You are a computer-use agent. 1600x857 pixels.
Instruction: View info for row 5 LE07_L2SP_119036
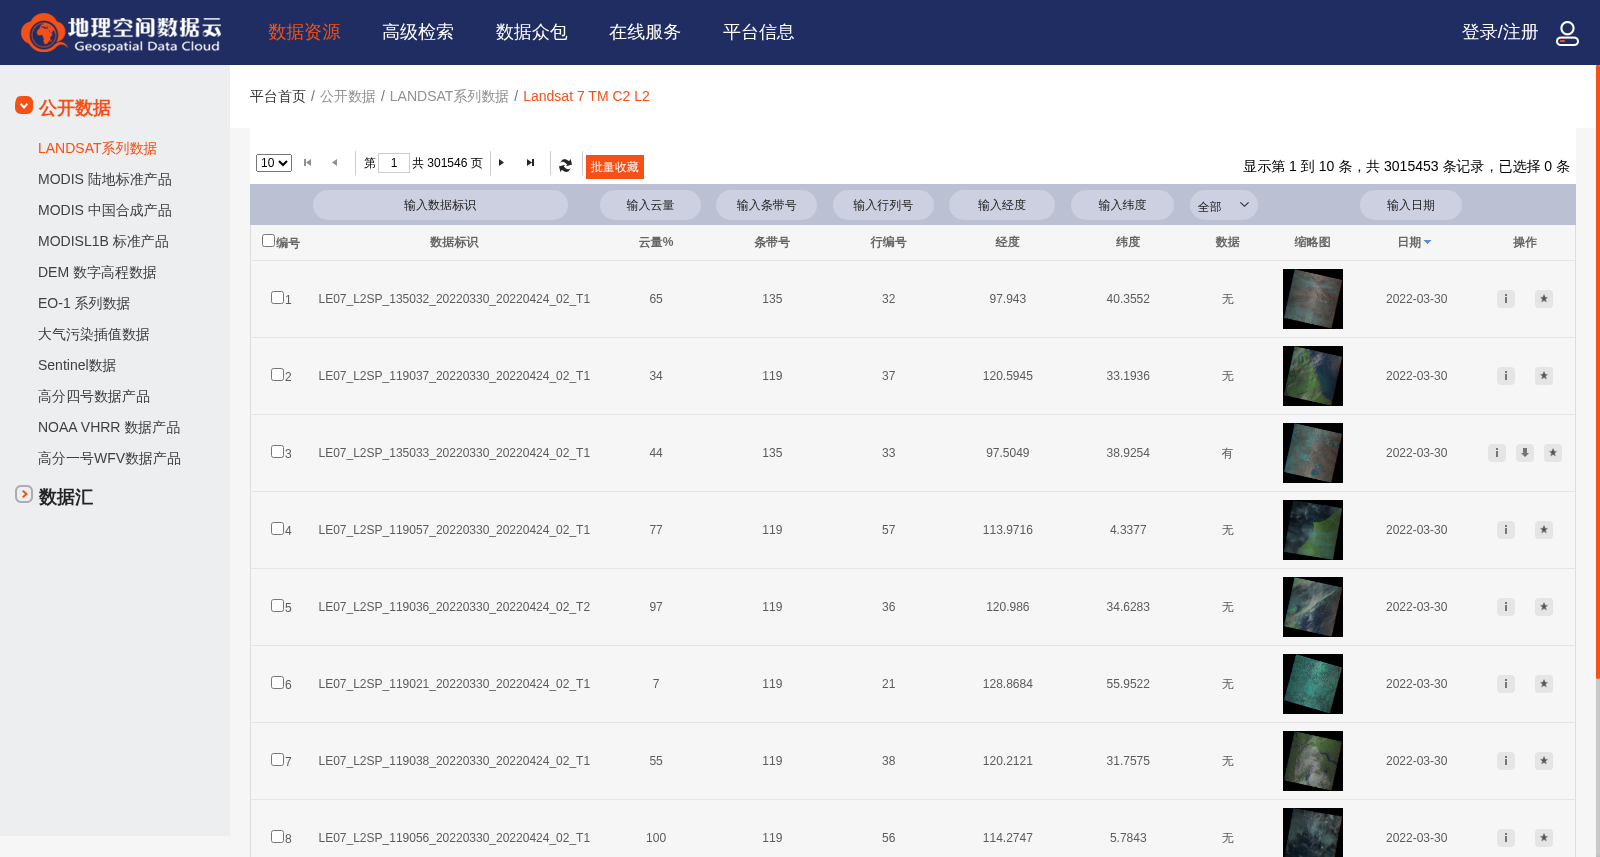1505,607
